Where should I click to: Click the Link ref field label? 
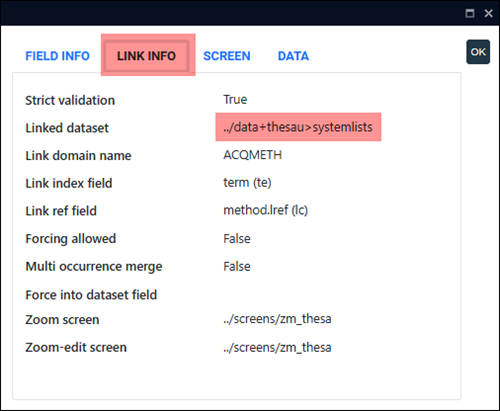coord(61,211)
